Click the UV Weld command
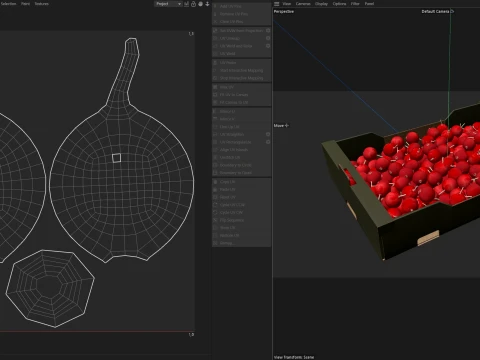Image resolution: width=480 pixels, height=360 pixels. (241, 54)
